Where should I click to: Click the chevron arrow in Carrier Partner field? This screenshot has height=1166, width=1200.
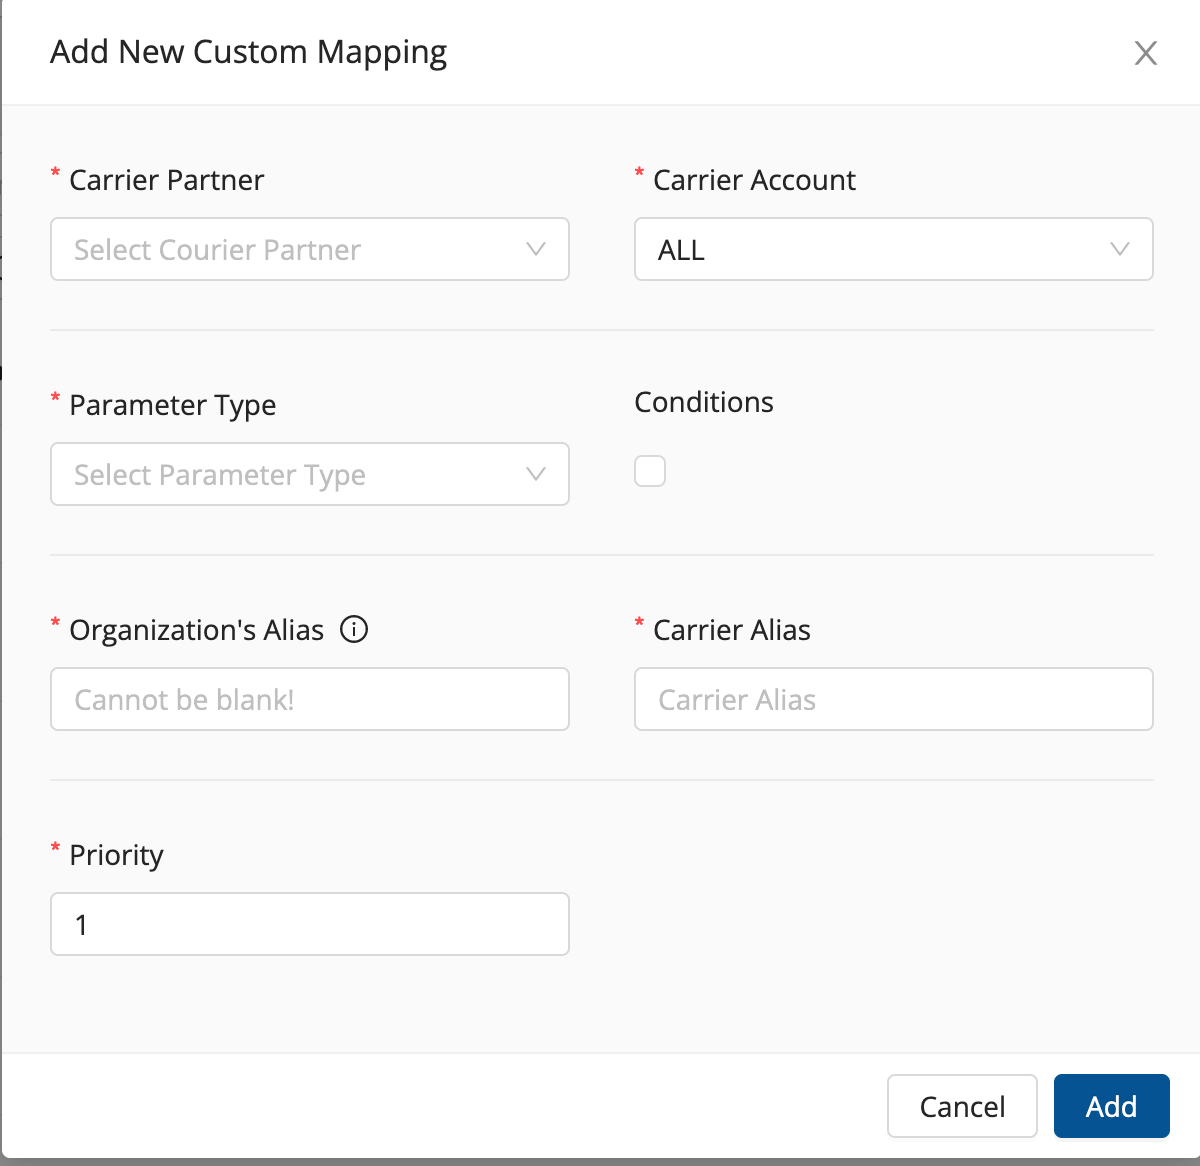[x=536, y=249]
